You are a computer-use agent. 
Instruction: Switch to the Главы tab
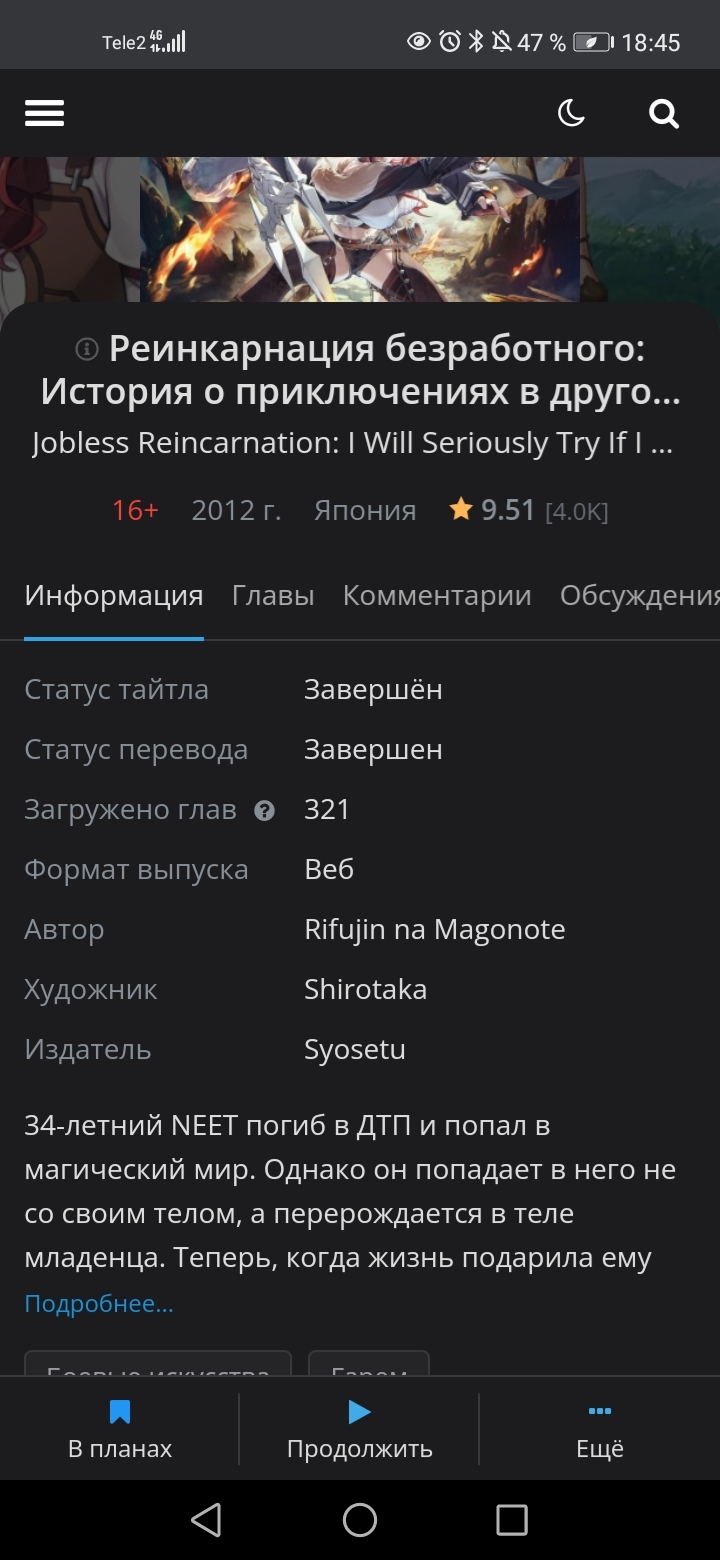coord(273,596)
